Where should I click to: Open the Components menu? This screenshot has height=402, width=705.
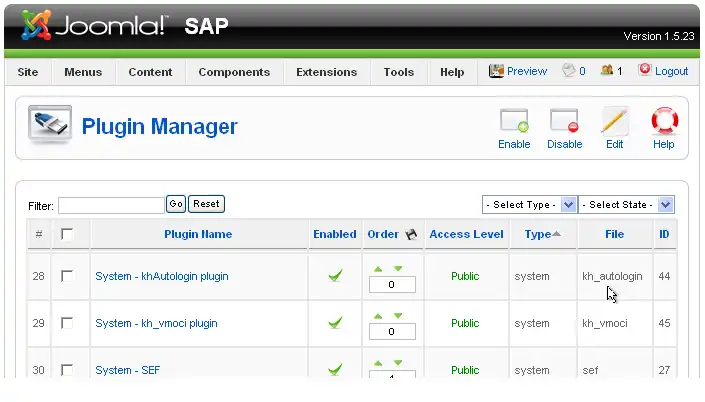point(234,72)
